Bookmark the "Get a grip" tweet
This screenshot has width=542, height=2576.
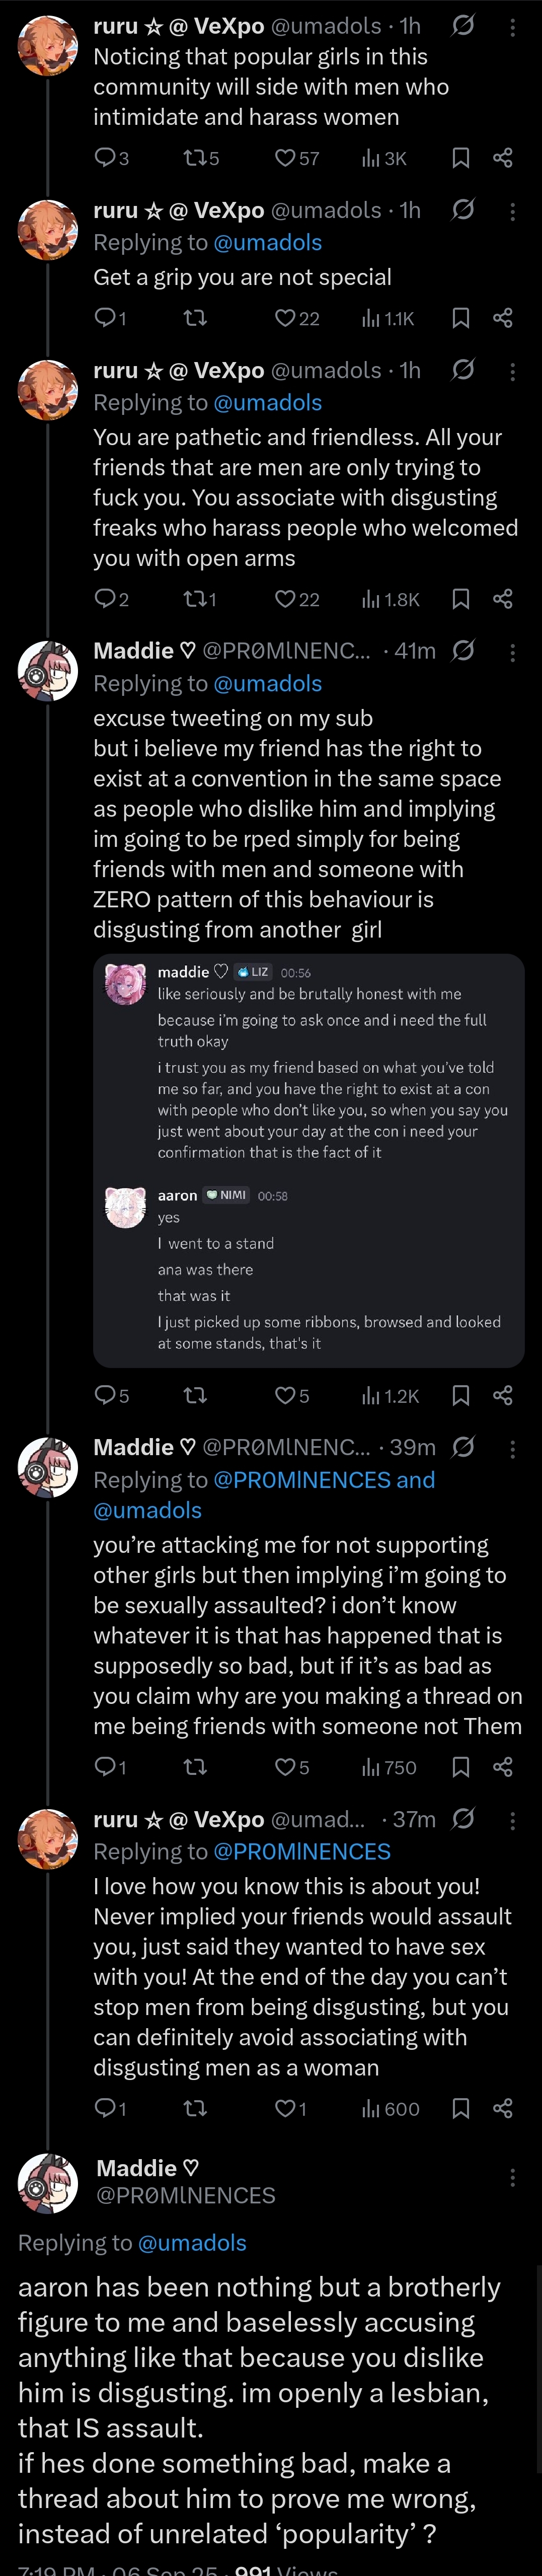(461, 318)
